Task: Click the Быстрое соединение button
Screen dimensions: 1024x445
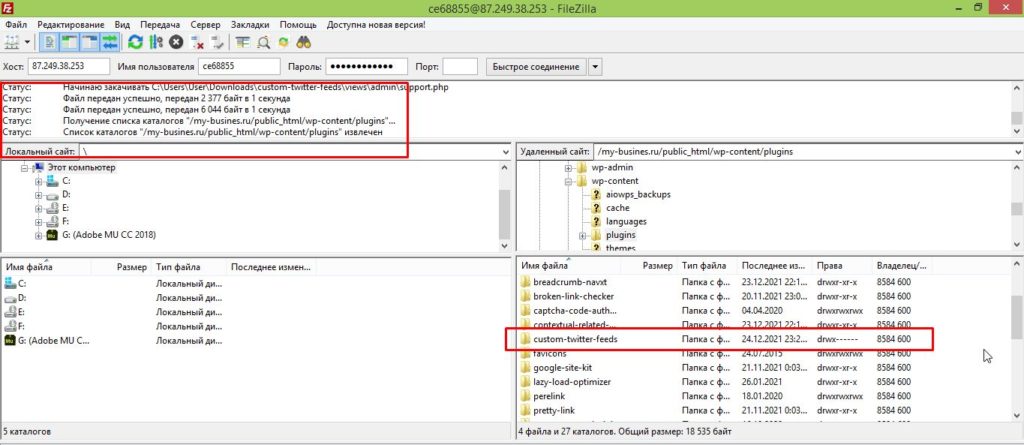Action: (535, 67)
